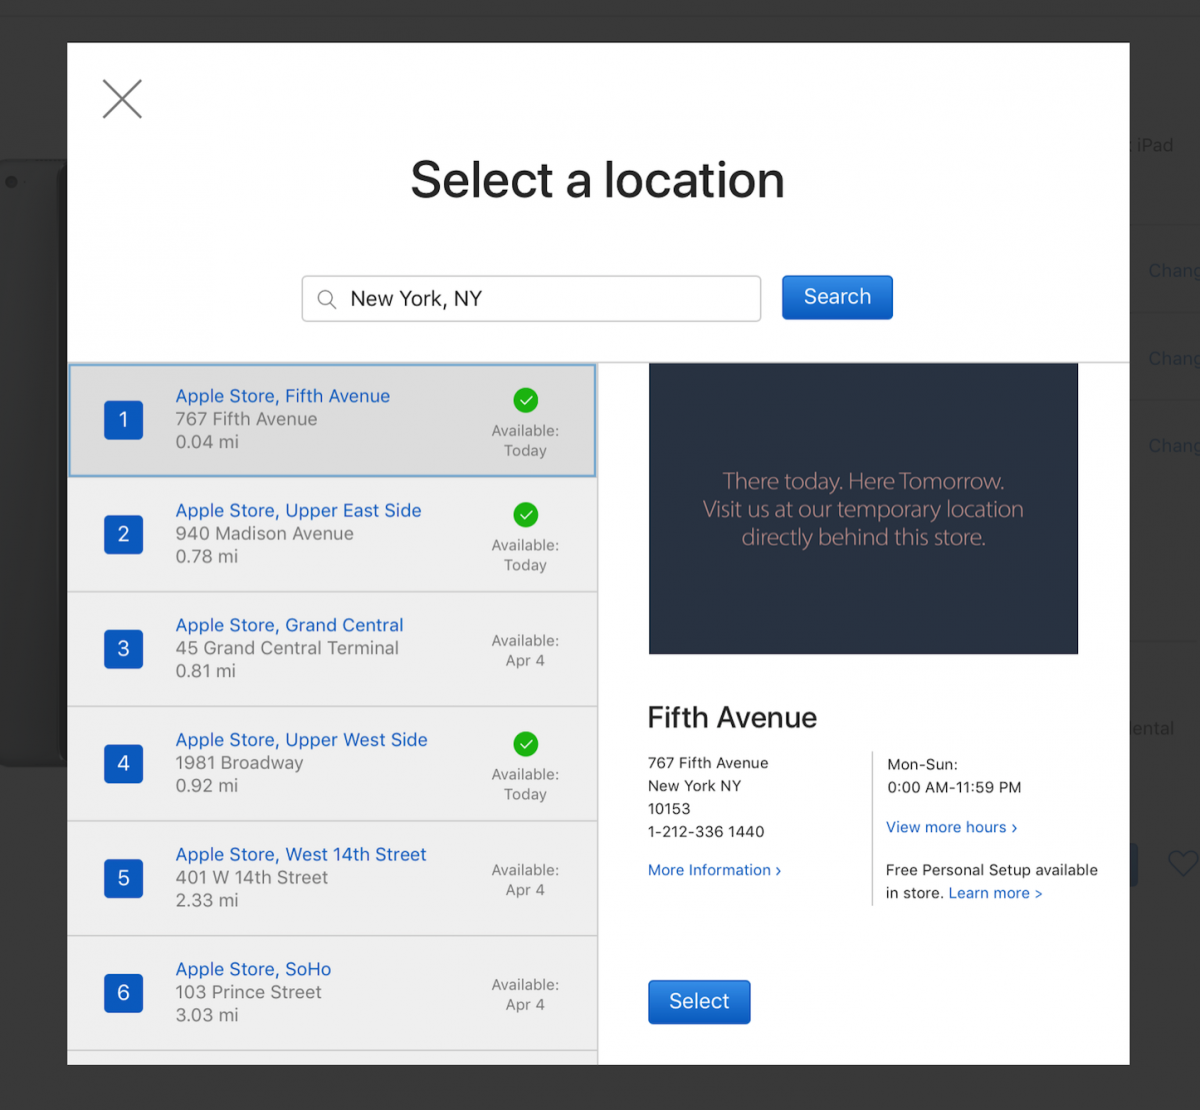This screenshot has width=1200, height=1110.
Task: Select Apple Store, SoHo from the list
Action: pos(253,969)
